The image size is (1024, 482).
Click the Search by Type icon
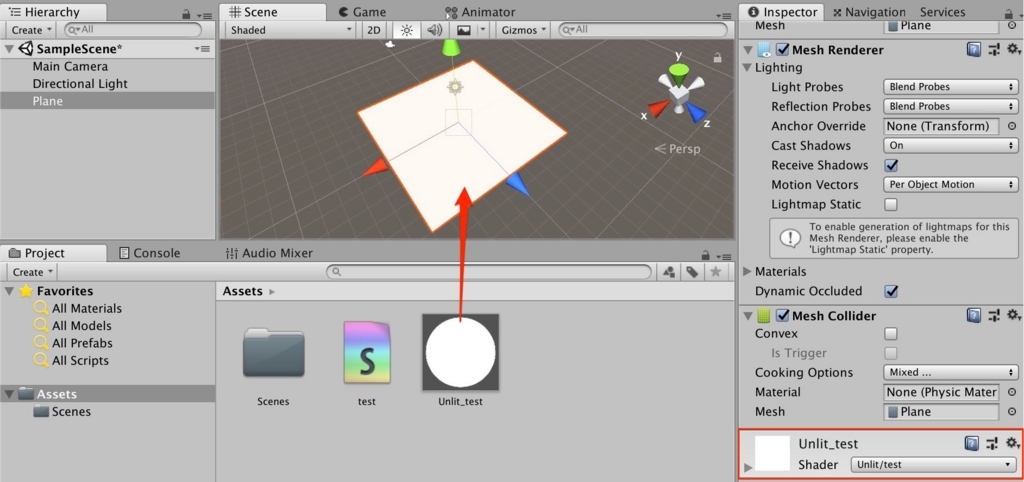point(669,272)
